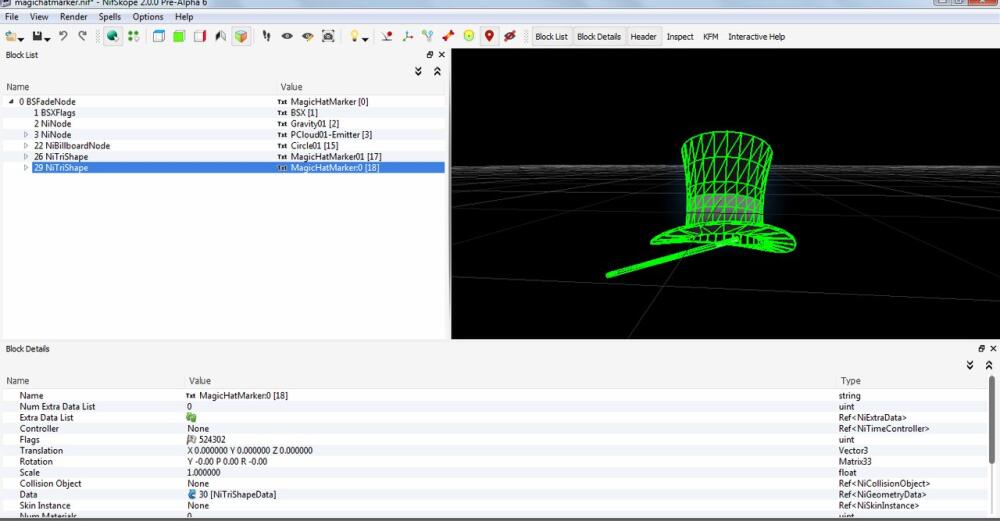Click the Block Details collapse-all double chevron
Image resolution: width=1000 pixels, height=521 pixels.
(x=989, y=365)
